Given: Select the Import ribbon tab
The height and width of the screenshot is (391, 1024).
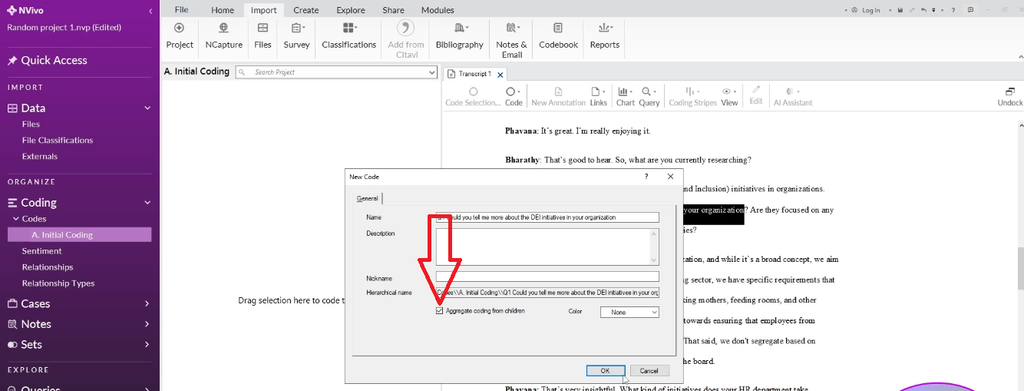Looking at the screenshot, I should coord(264,10).
